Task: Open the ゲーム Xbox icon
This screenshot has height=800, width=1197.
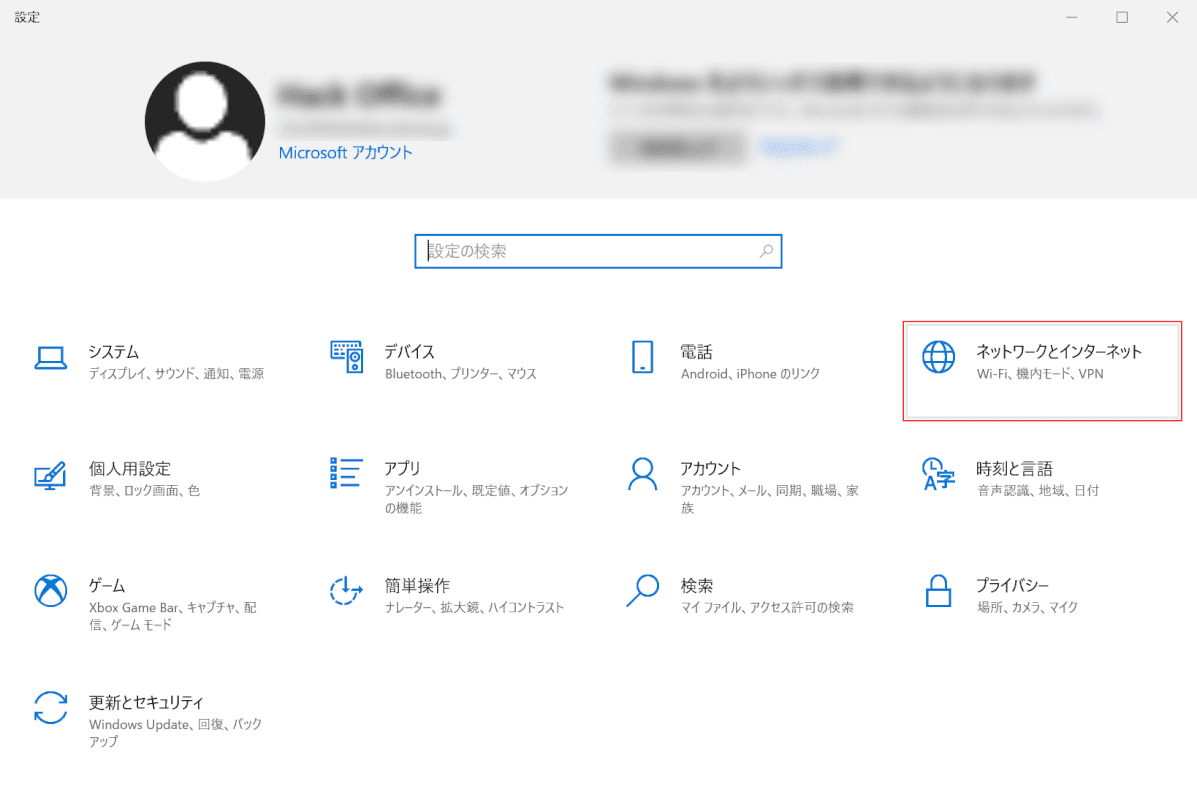Action: [50, 591]
